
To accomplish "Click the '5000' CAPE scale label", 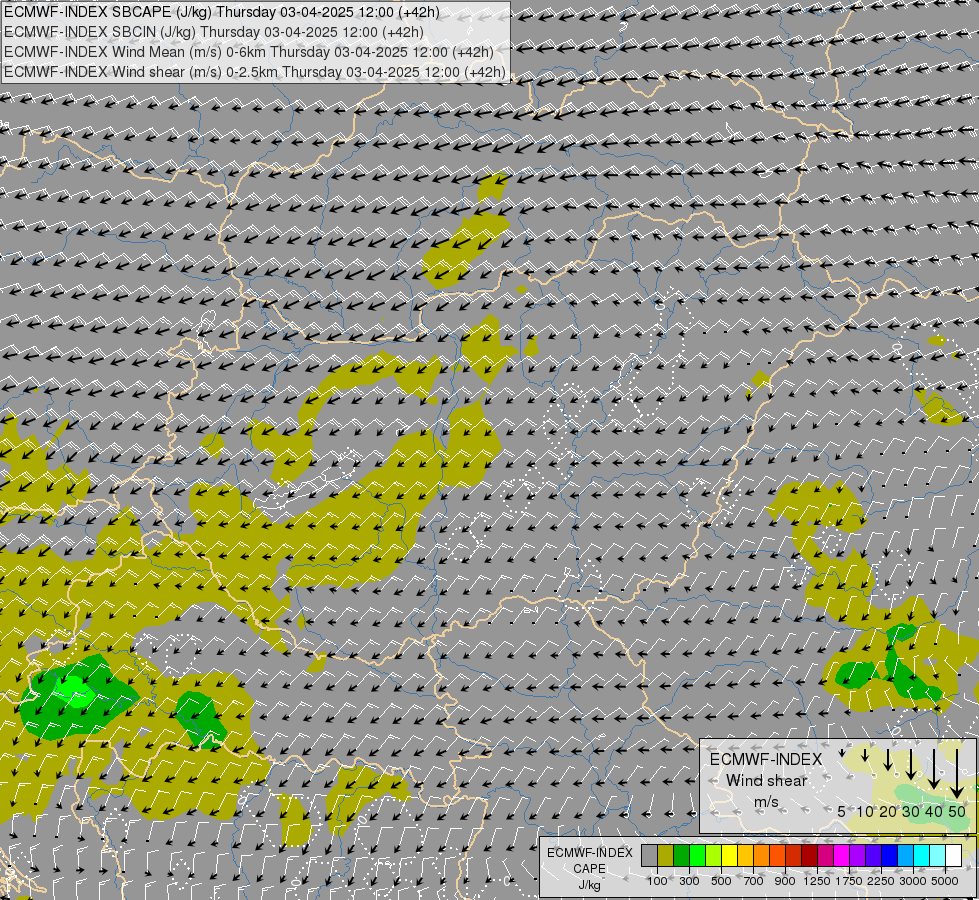I will (945, 881).
